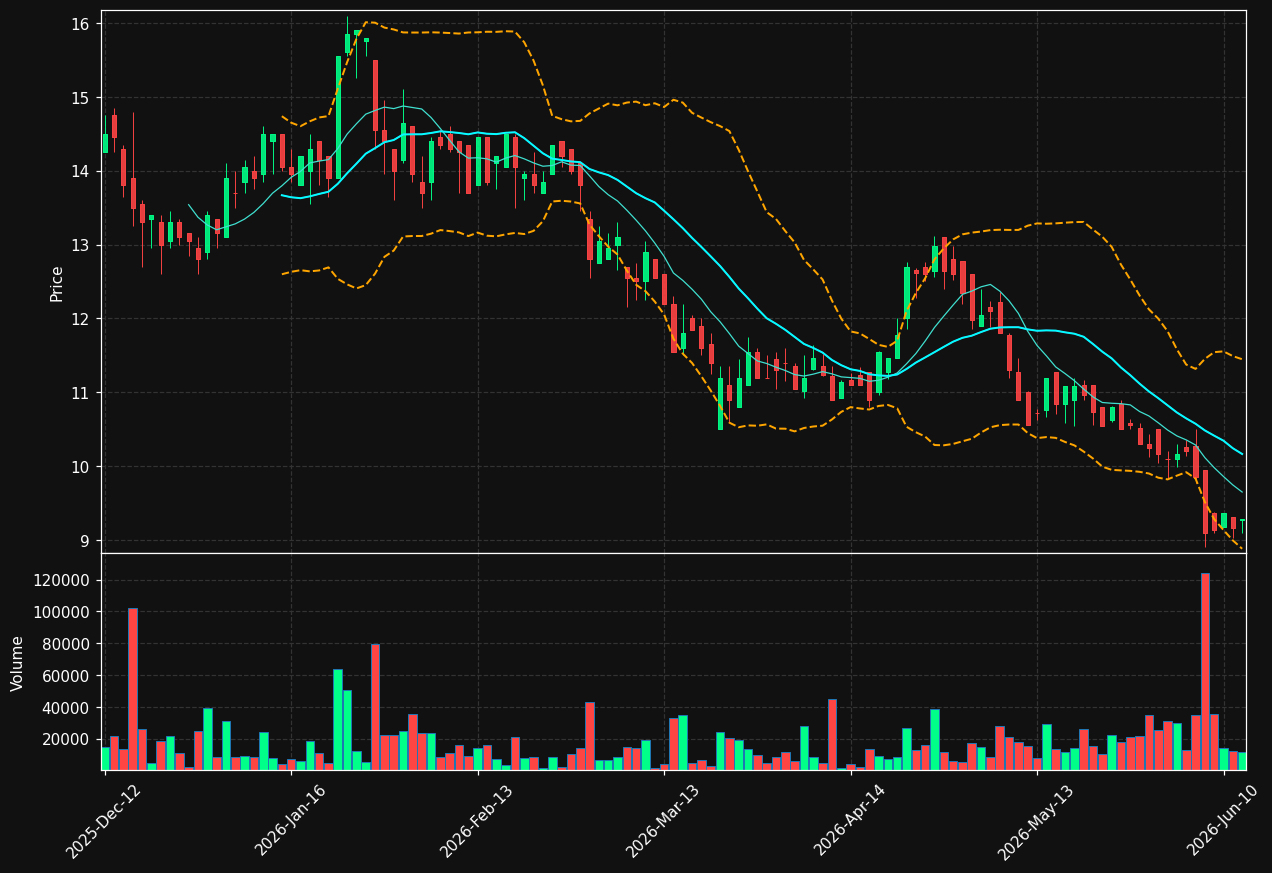Click the volume tick label 80000
Image resolution: width=1272 pixels, height=873 pixels.
coord(67,644)
